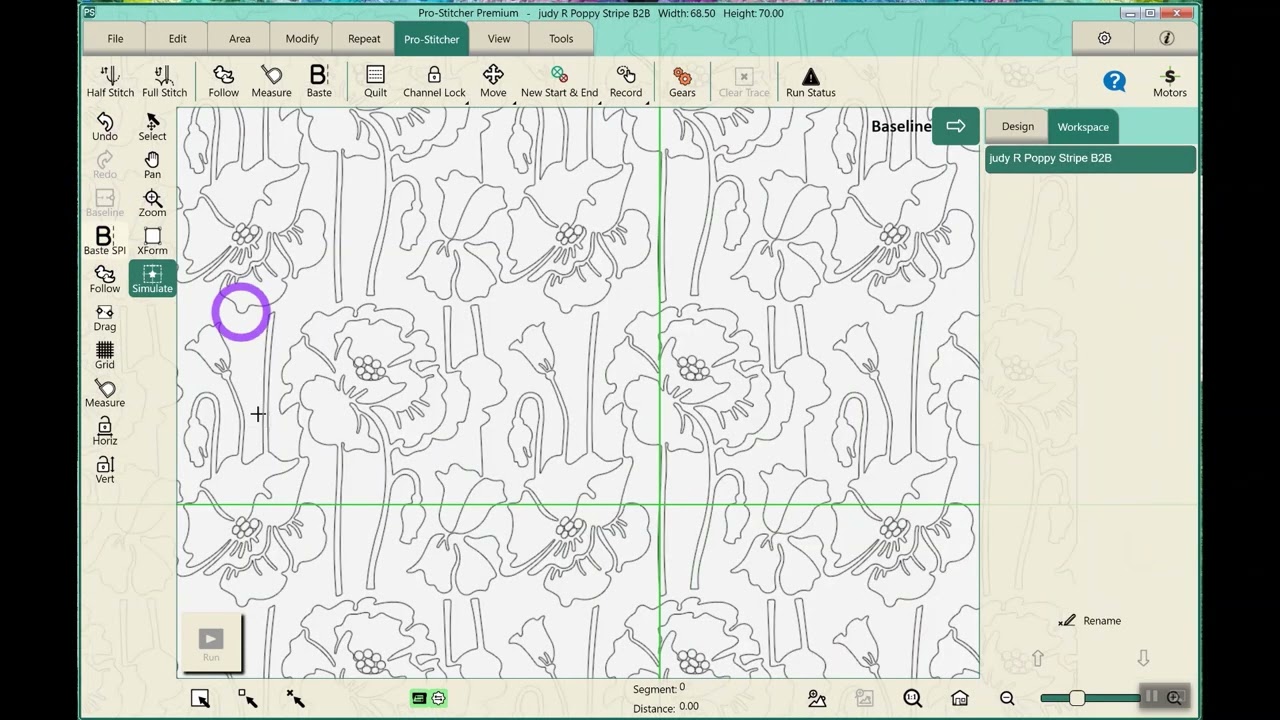This screenshot has width=1280, height=720.
Task: Click Undo in left sidebar
Action: pyautogui.click(x=105, y=127)
